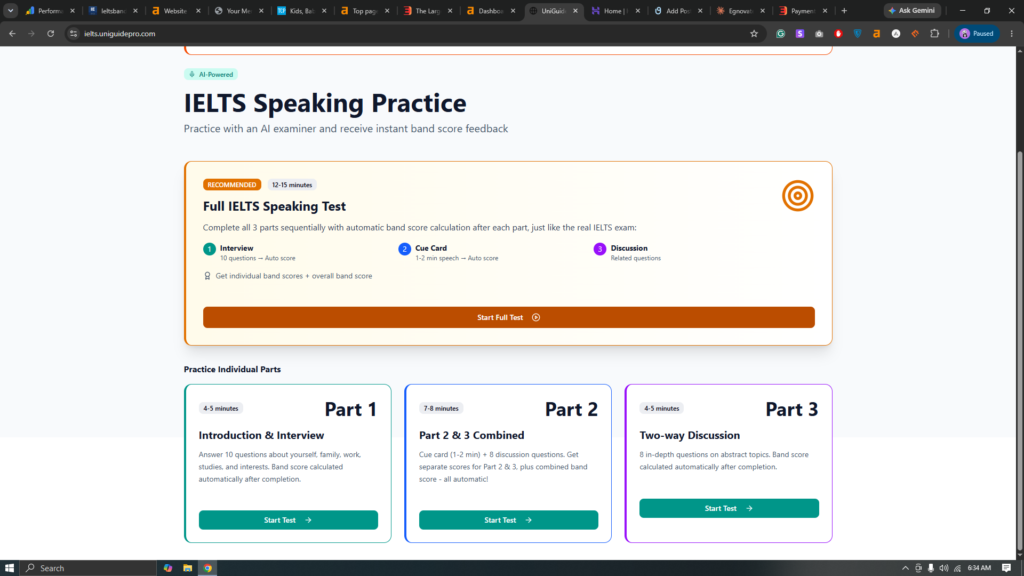Go back to the previous page
Image resolution: width=1024 pixels, height=576 pixels.
tap(12, 33)
